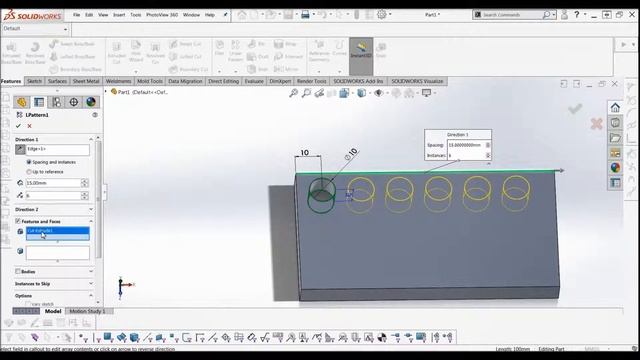
Task: Collapse the Options section chevron
Action: click(x=91, y=296)
